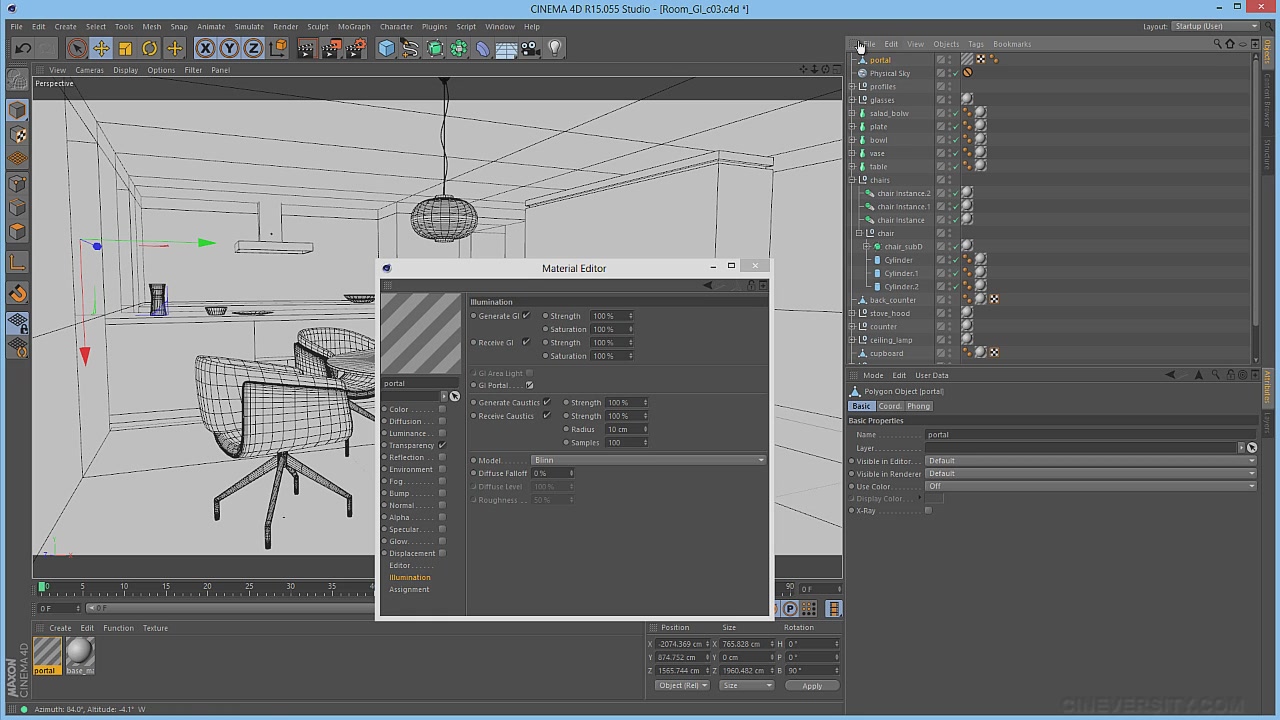1280x720 pixels.
Task: Click the Make Editable icon in left toolbar
Action: [x=17, y=81]
